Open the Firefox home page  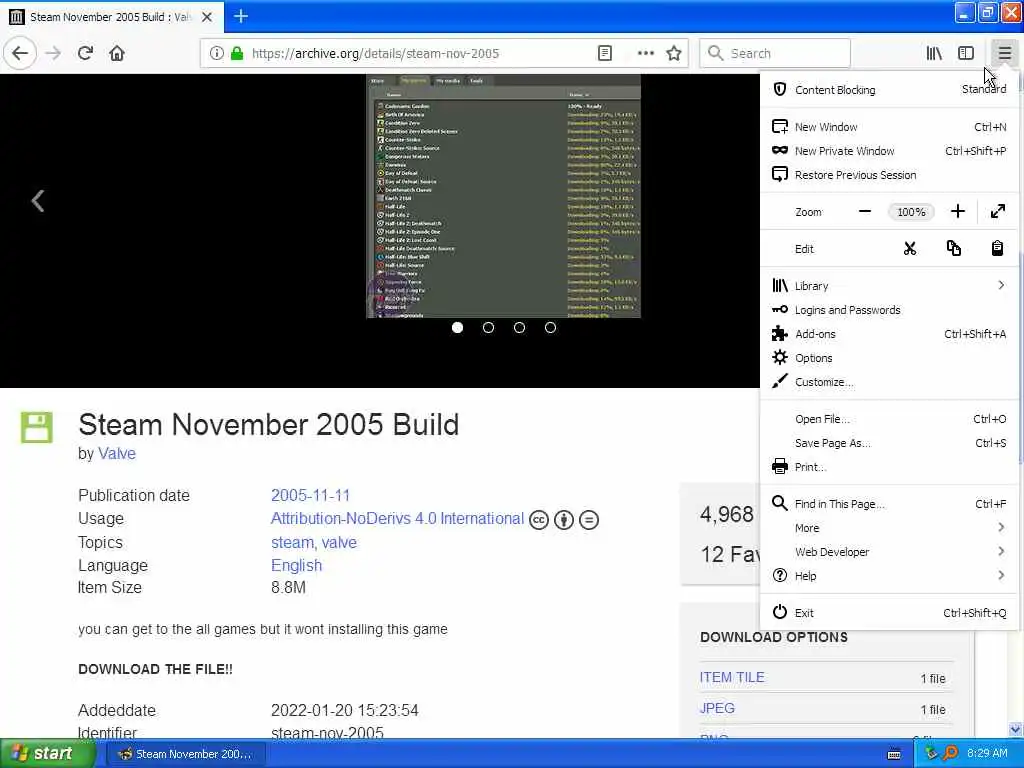[117, 53]
